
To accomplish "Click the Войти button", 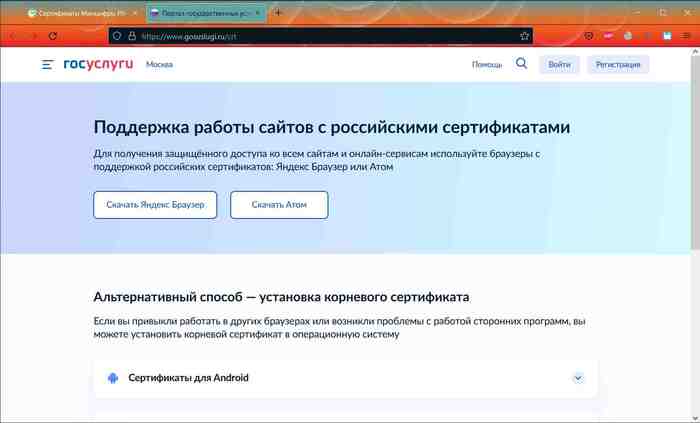I will (x=559, y=65).
